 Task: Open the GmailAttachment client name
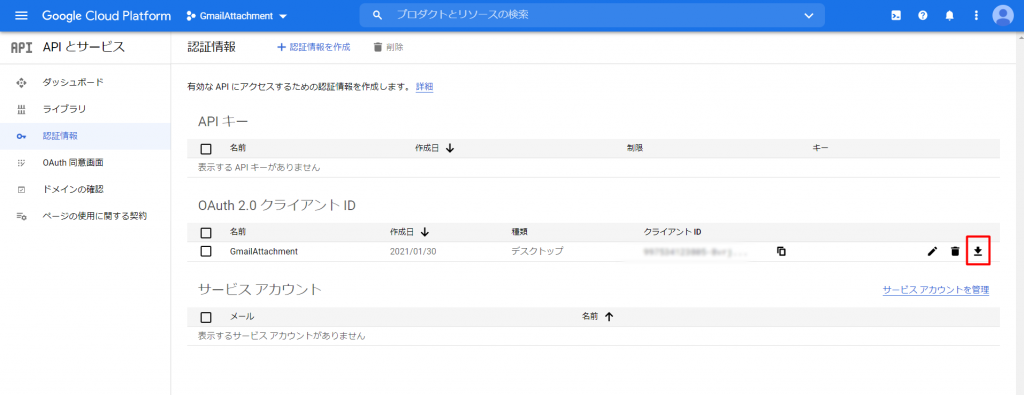264,251
